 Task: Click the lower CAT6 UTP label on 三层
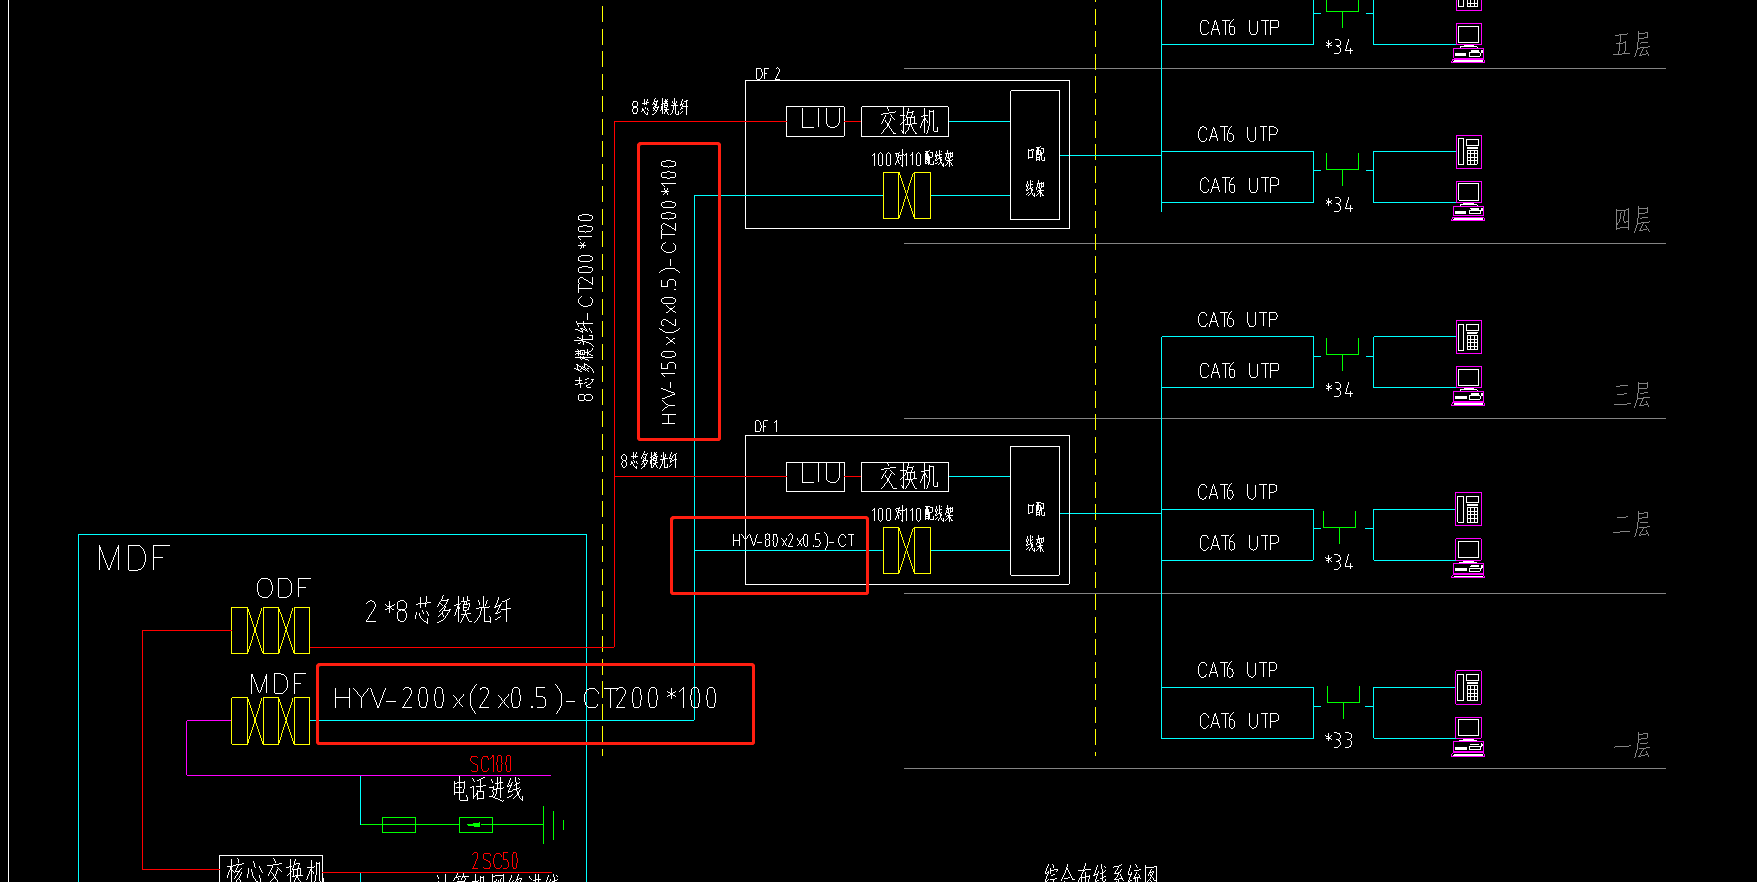coord(1239,371)
